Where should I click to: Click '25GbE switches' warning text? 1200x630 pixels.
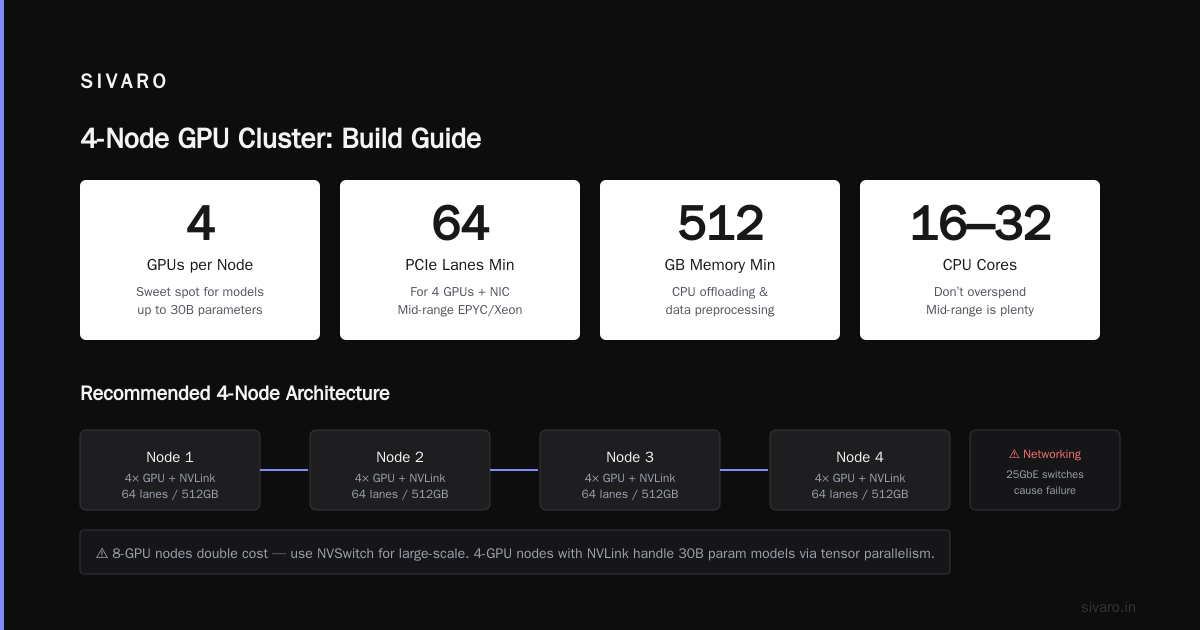click(1045, 474)
